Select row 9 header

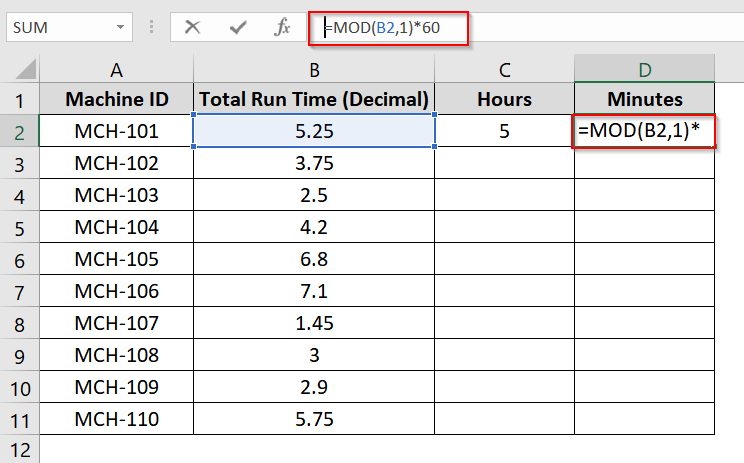[19, 355]
